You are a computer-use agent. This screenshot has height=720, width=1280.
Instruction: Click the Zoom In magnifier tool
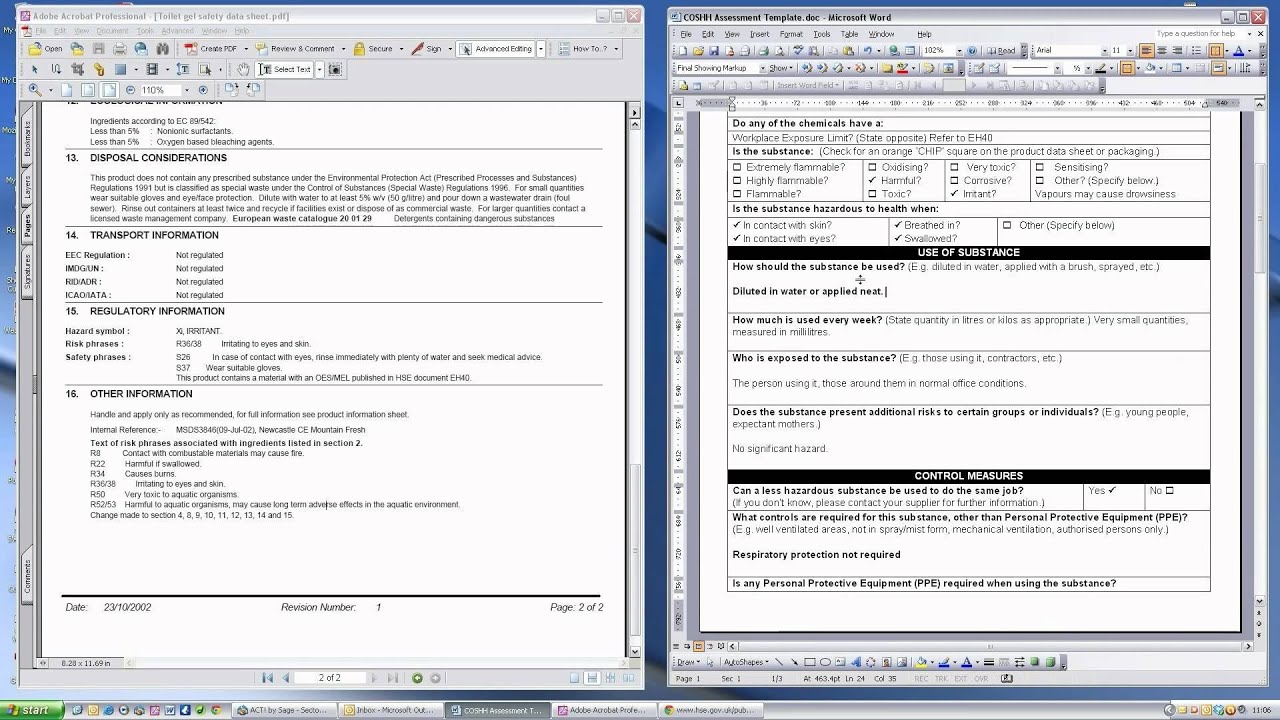tap(35, 89)
